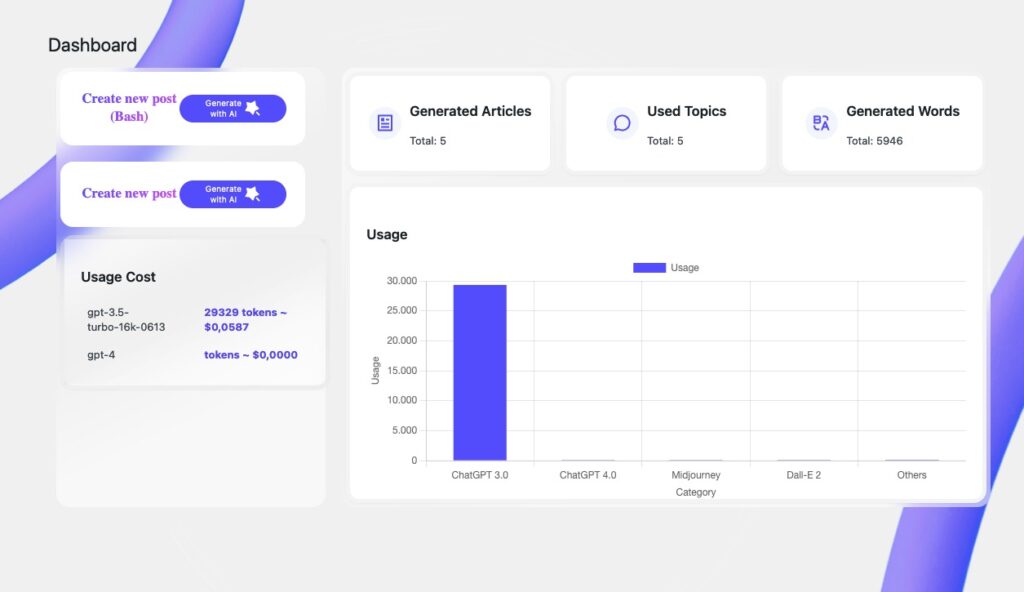This screenshot has width=1024, height=592.
Task: Click the Generated Words translate icon
Action: pos(821,123)
